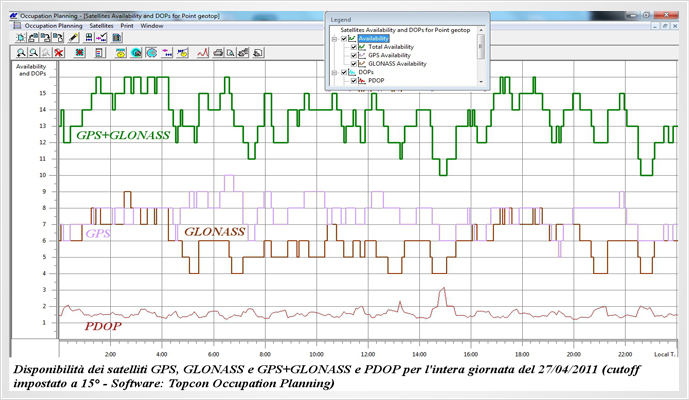Open the Window menu

152,26
